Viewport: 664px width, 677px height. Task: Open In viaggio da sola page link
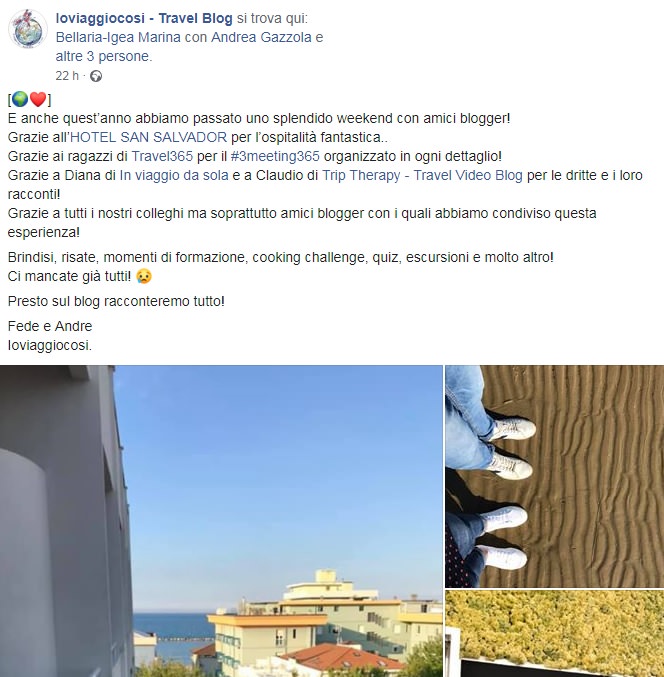click(174, 175)
